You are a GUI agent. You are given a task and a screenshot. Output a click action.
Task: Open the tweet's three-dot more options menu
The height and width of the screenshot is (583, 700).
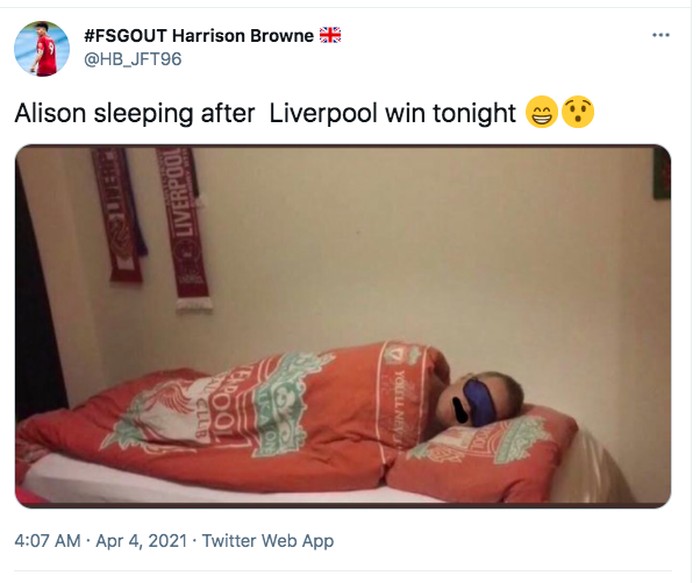point(661,35)
